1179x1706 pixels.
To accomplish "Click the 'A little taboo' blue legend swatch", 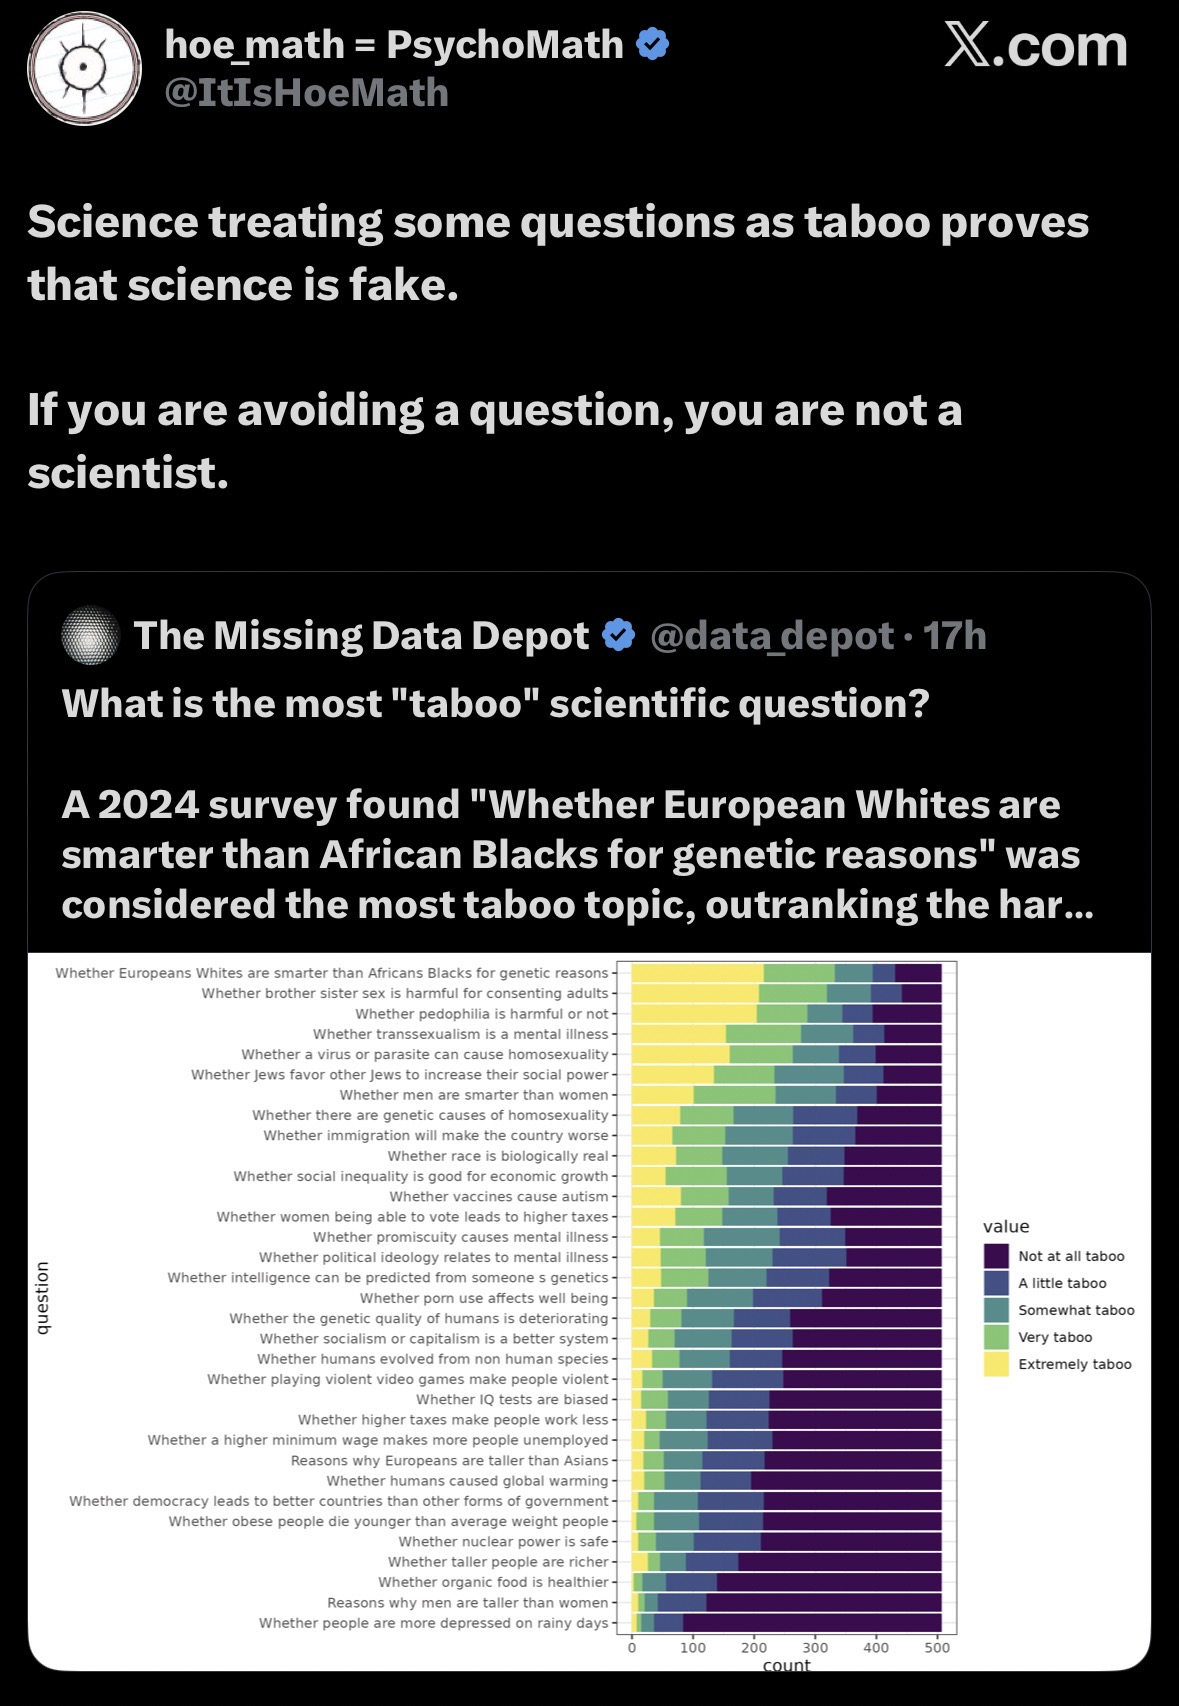I will [x=996, y=1283].
